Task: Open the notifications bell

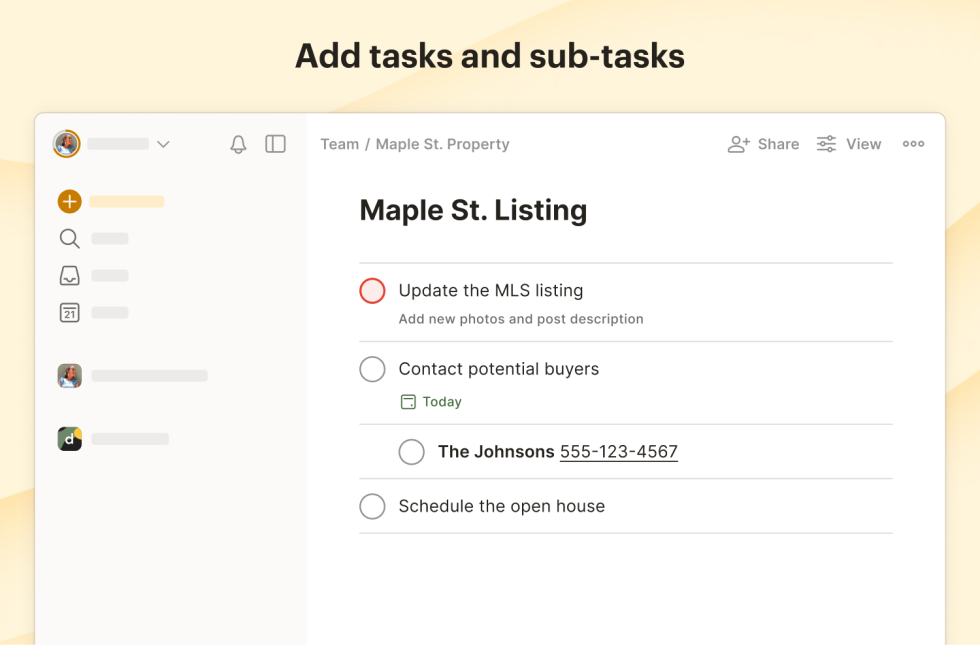Action: (238, 144)
